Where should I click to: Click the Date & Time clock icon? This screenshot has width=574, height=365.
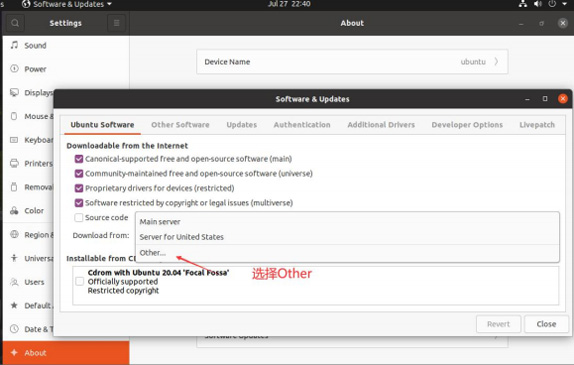click(14, 329)
